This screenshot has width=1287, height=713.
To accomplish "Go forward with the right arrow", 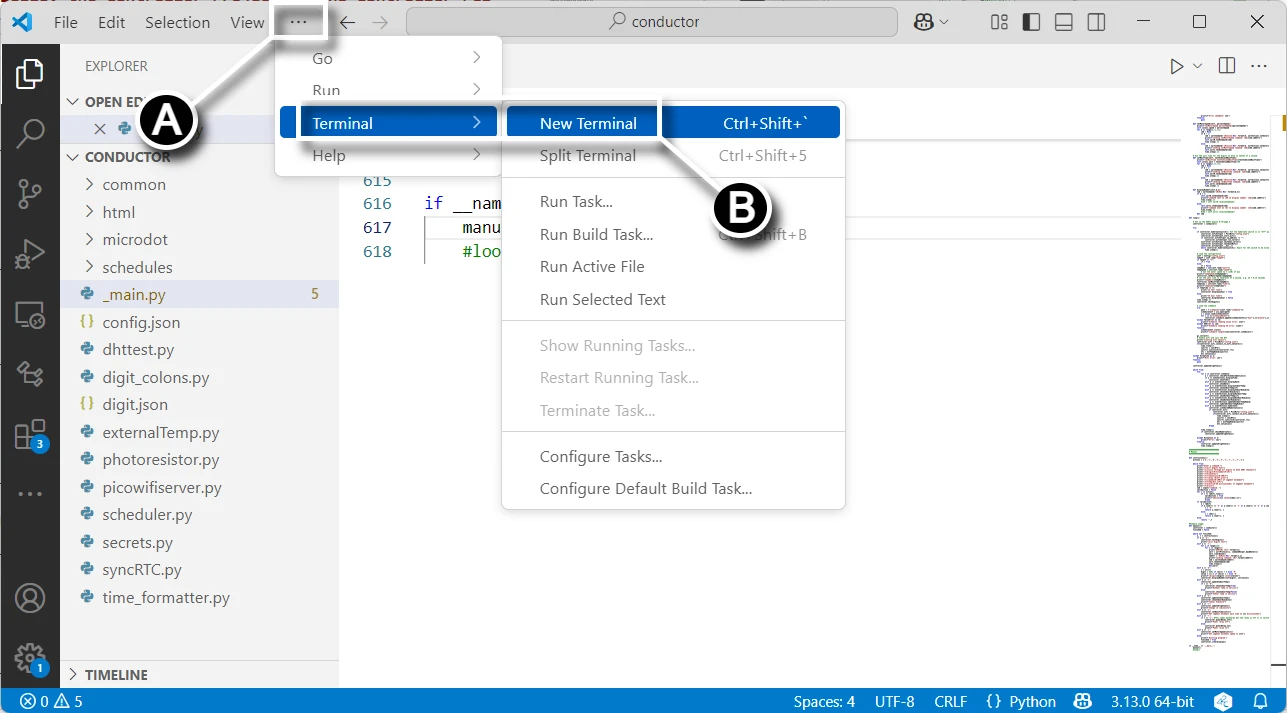I will tap(380, 22).
